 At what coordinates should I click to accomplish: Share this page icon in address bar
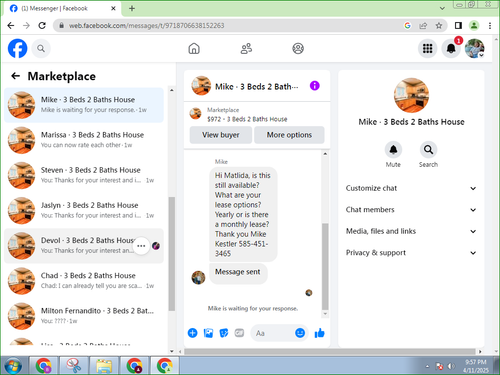click(x=423, y=25)
